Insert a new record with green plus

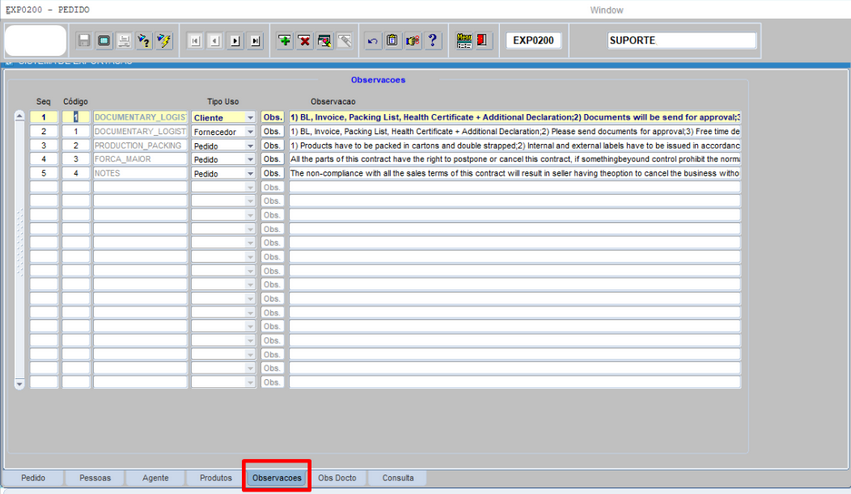tap(285, 41)
